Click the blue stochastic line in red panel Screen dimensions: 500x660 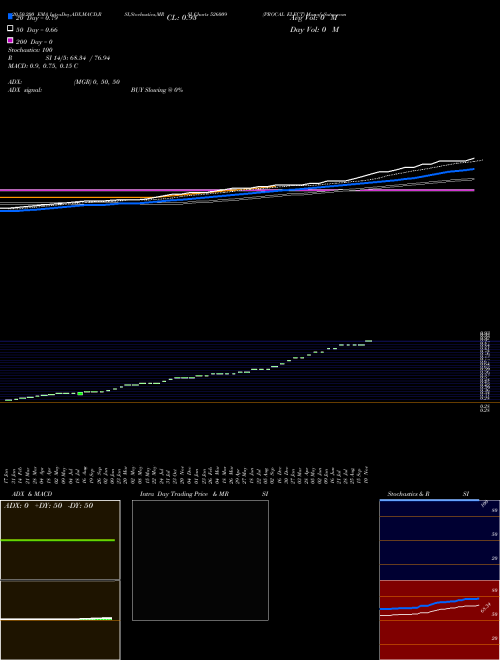click(x=429, y=604)
